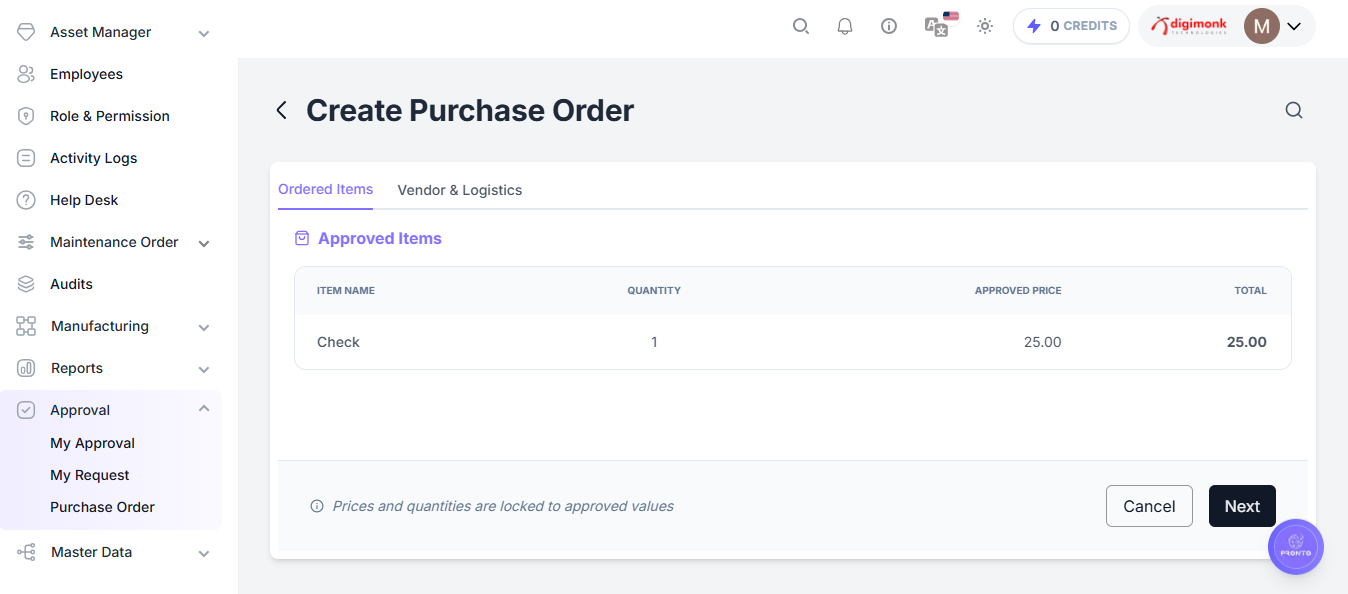Screen dimensions: 1348x594
Task: Click the quantity value 1
Action: click(654, 342)
